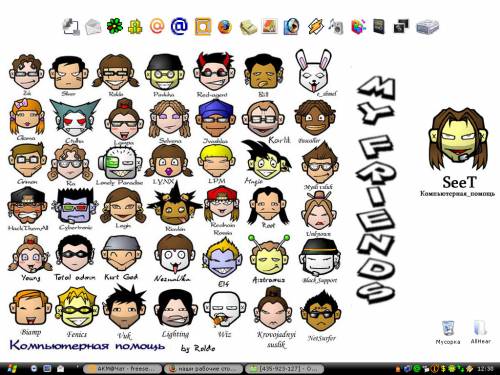Open the envelope mail icon in dock
Viewport: 500px width, 375px height.
[93, 27]
